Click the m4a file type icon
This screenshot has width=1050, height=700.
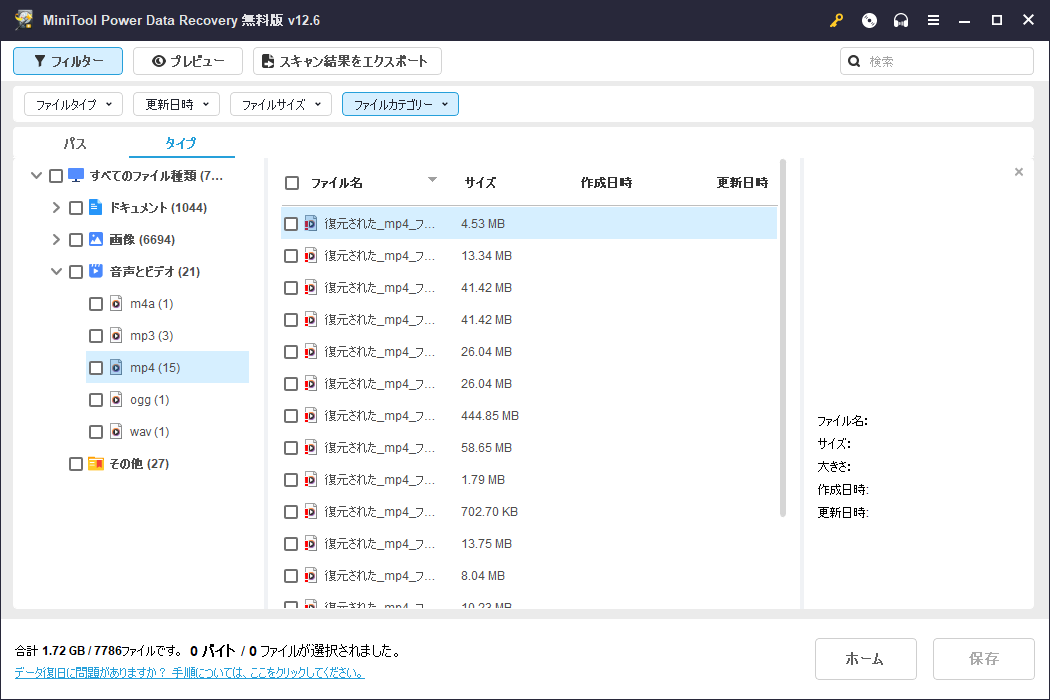[116, 303]
